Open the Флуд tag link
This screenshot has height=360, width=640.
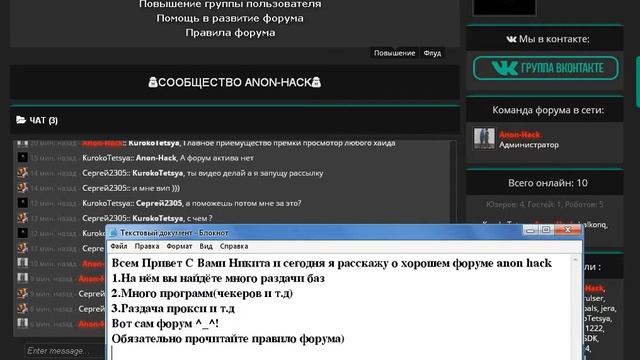coord(432,53)
